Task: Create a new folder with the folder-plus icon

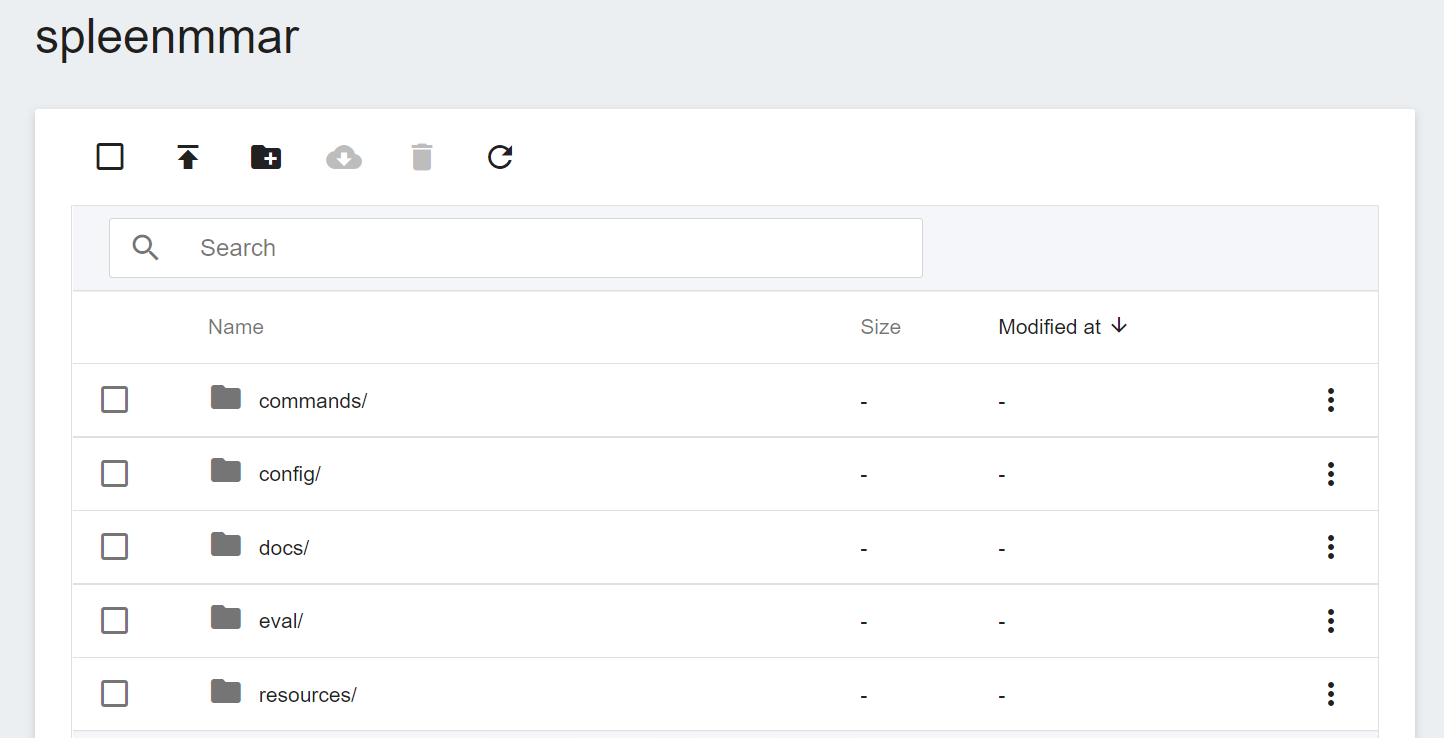Action: [266, 157]
